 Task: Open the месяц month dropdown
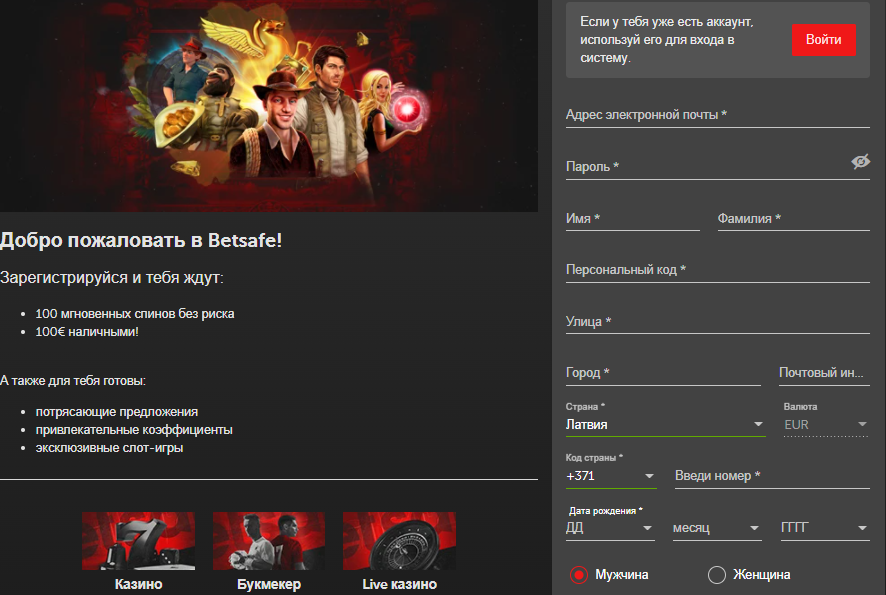pos(716,528)
